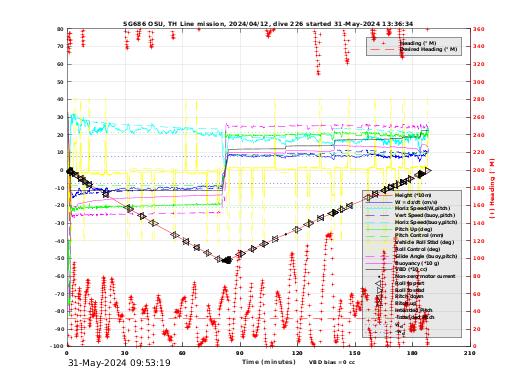Click the Roll to port triangle legend marker
This screenshot has height=390, width=520.
[x=378, y=284]
